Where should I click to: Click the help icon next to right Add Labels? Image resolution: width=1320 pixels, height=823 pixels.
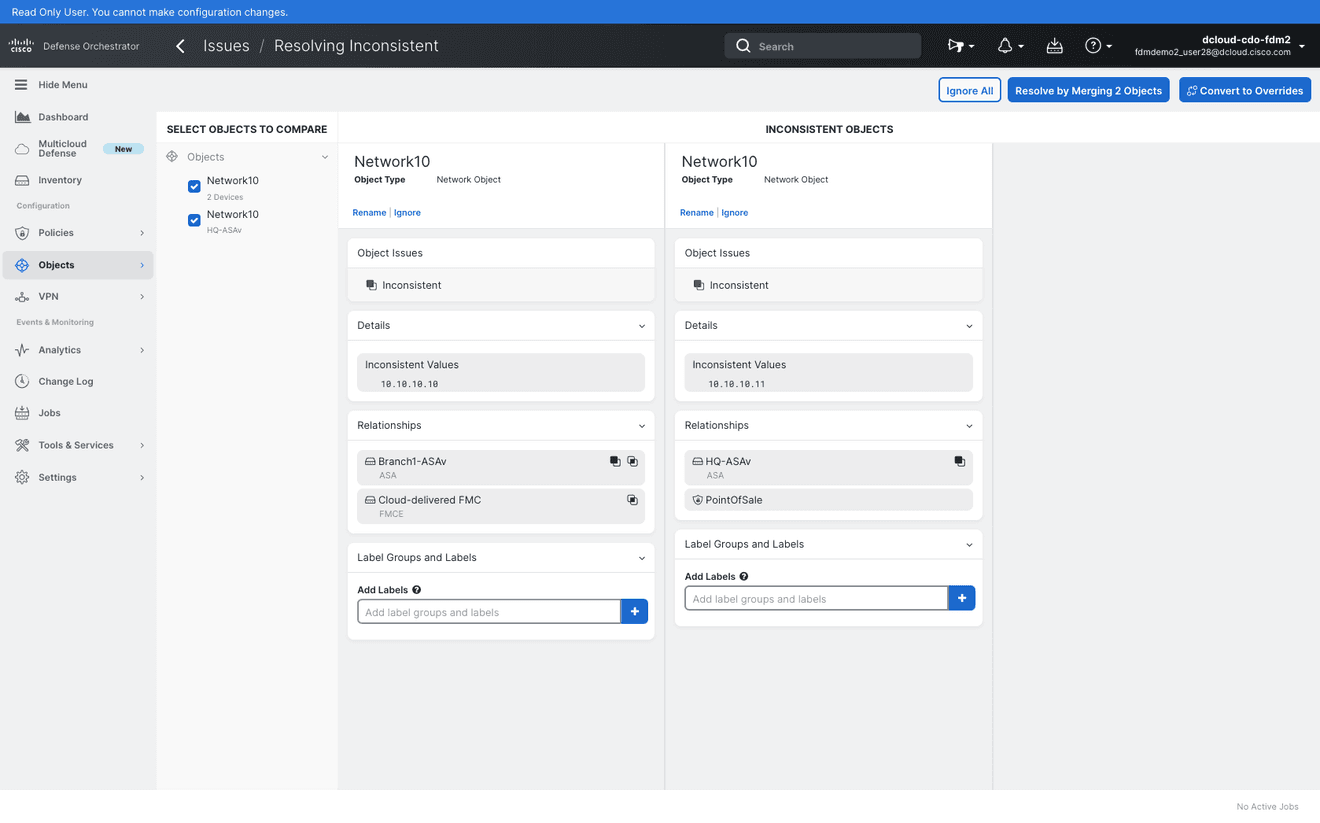(x=744, y=577)
